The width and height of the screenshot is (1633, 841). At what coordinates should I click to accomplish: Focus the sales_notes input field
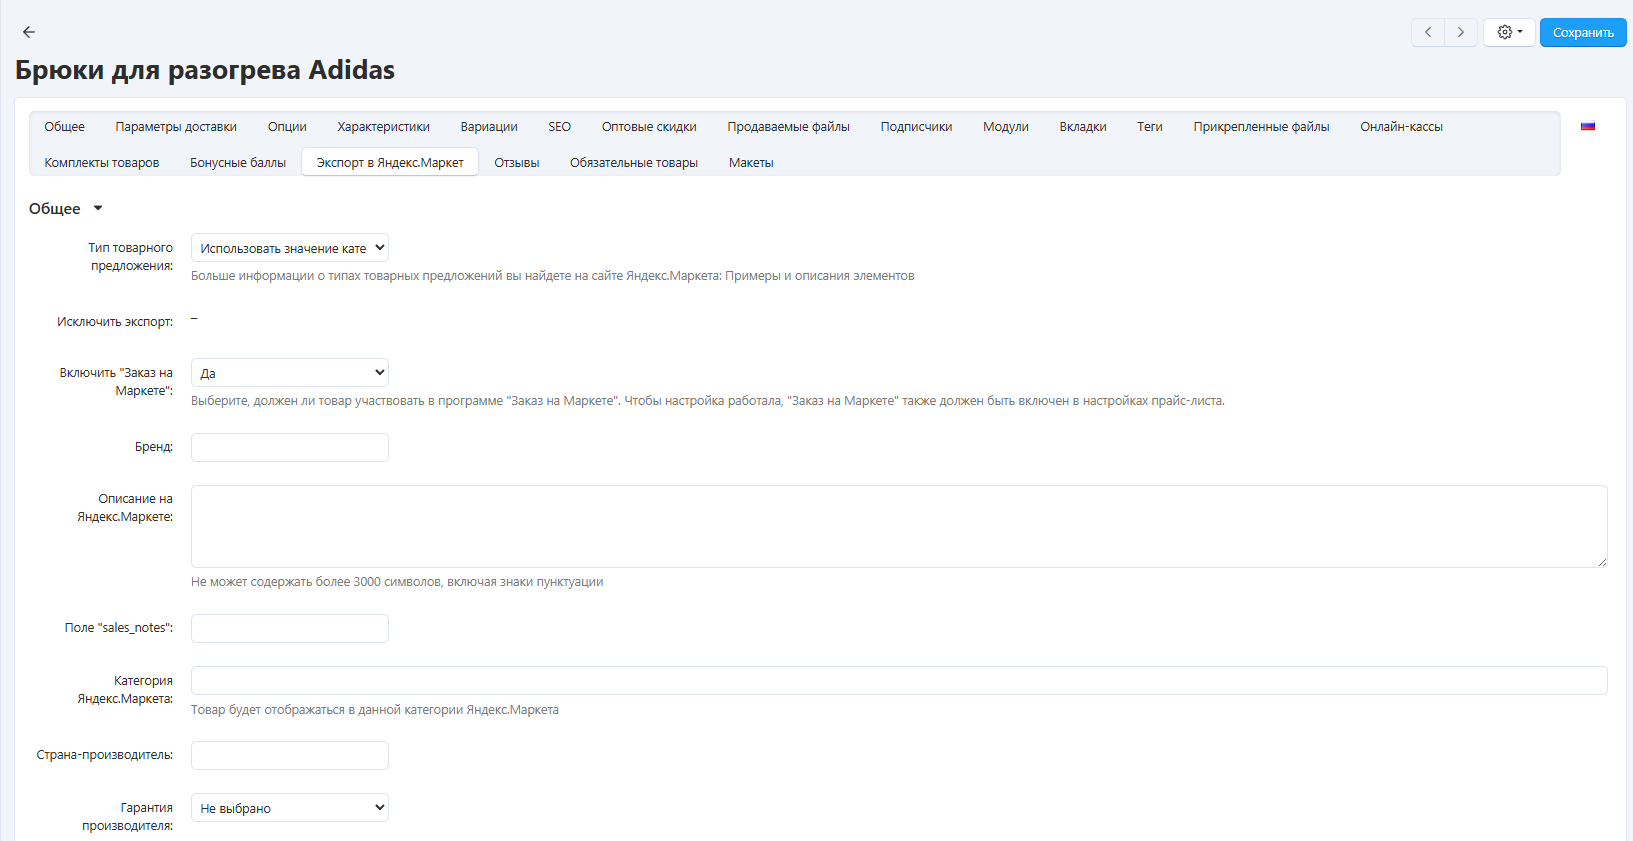(289, 628)
